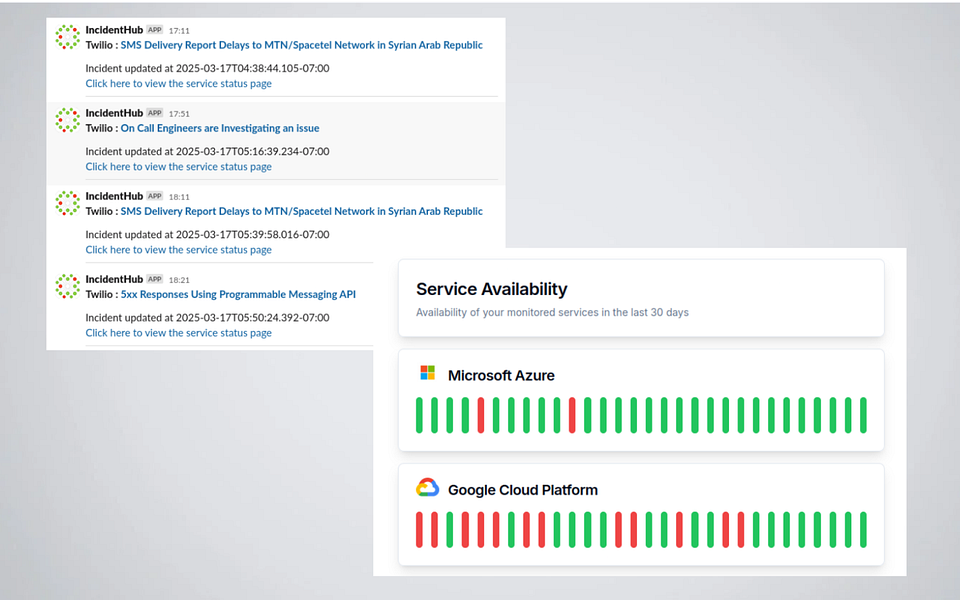Open the 5xx Responses Using Programmable Messaging link
Image resolution: width=960 pixels, height=600 pixels.
pos(238,294)
